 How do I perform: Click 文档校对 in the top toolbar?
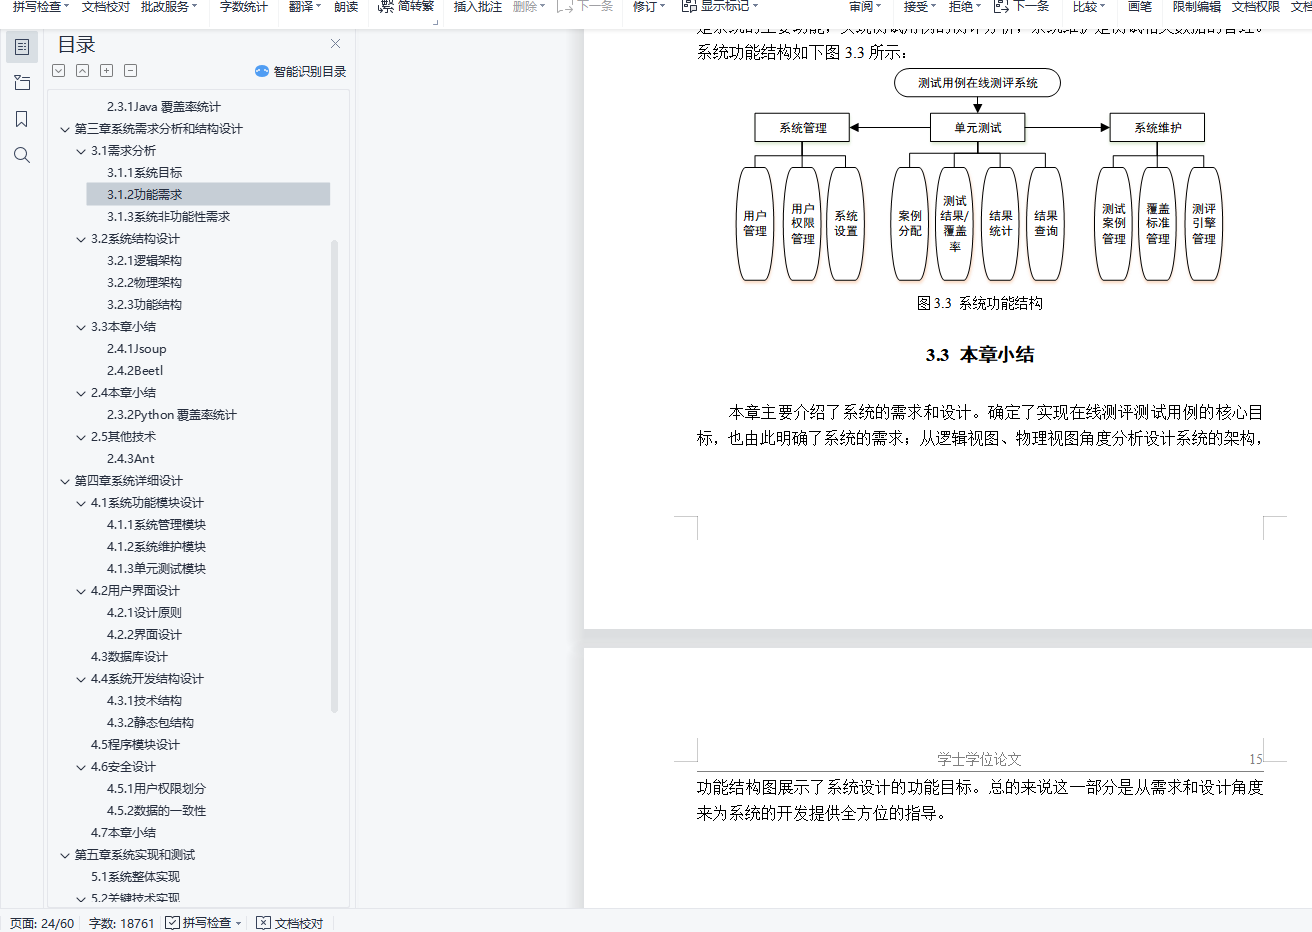[106, 6]
